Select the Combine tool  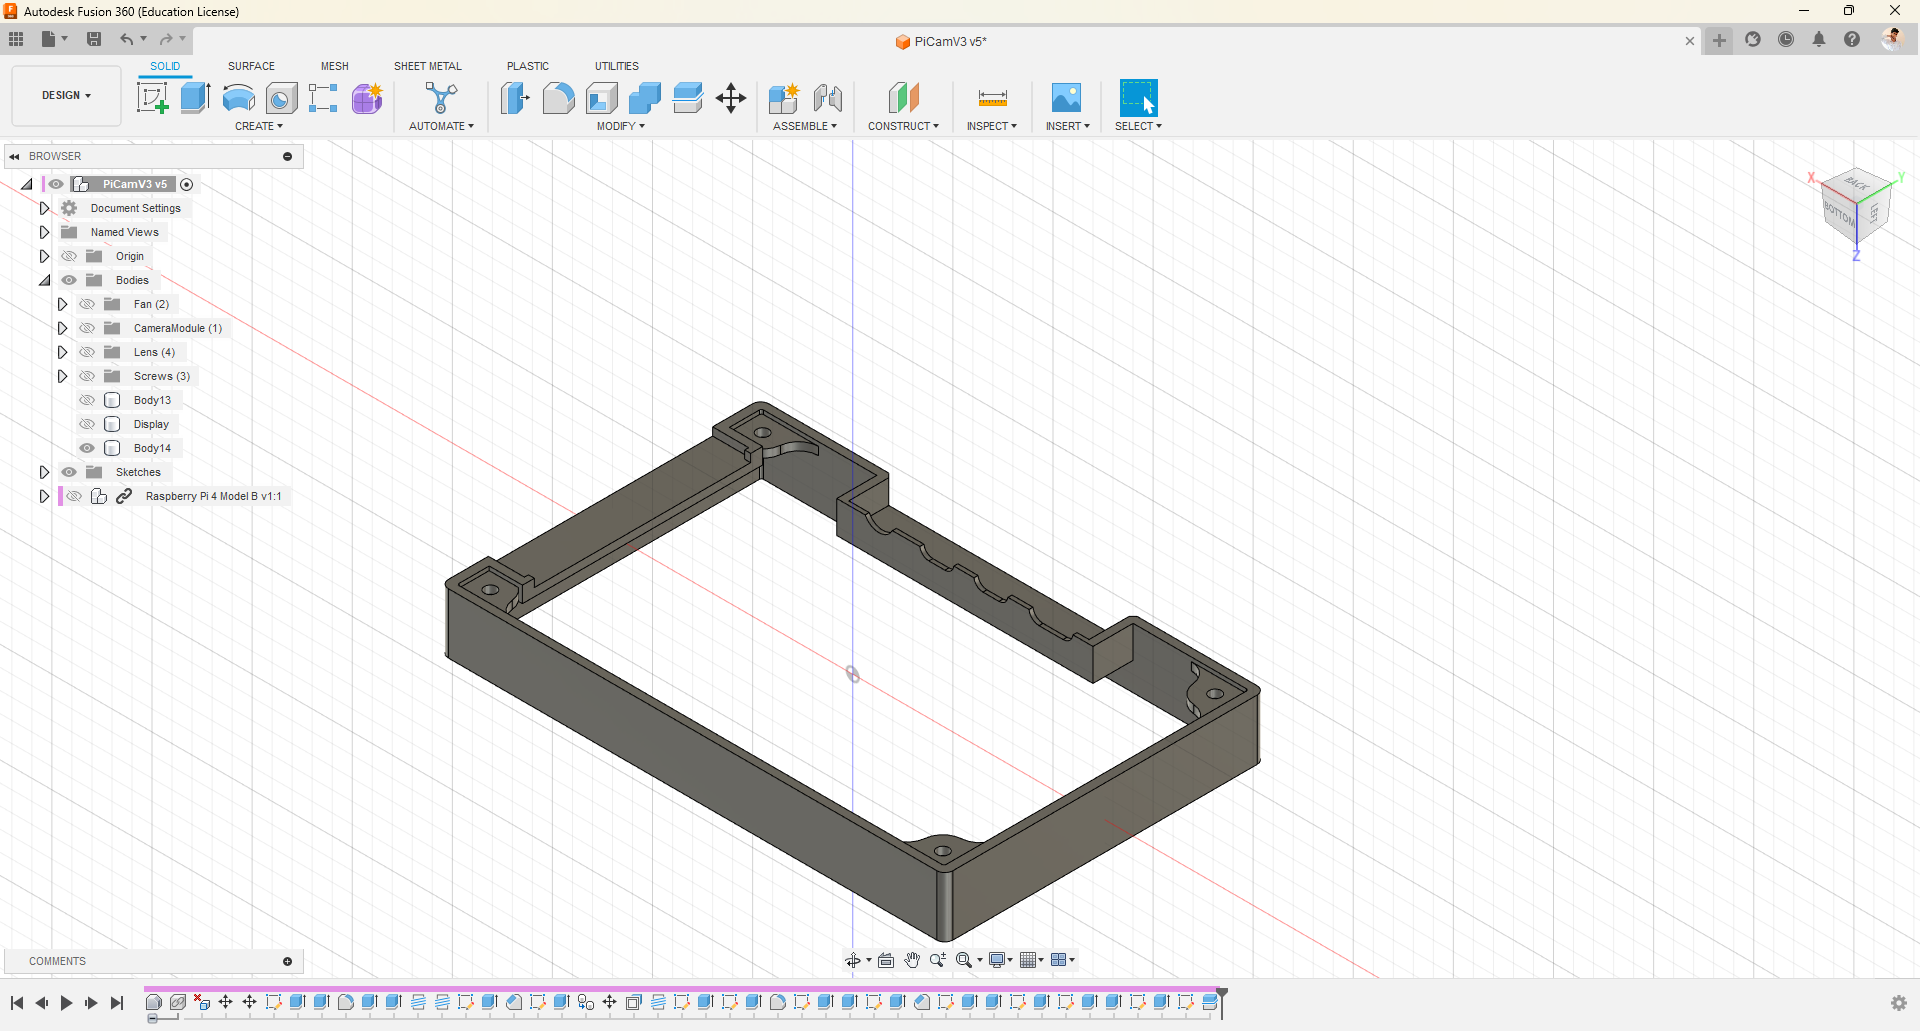(645, 98)
